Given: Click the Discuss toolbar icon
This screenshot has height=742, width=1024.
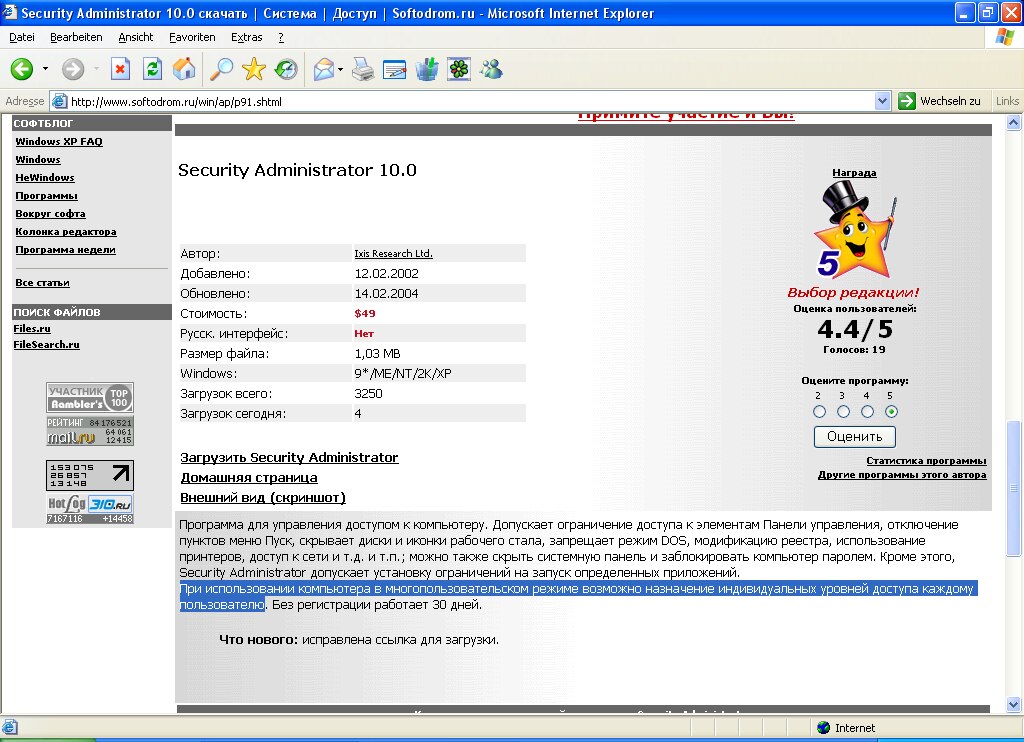Looking at the screenshot, I should pos(426,69).
